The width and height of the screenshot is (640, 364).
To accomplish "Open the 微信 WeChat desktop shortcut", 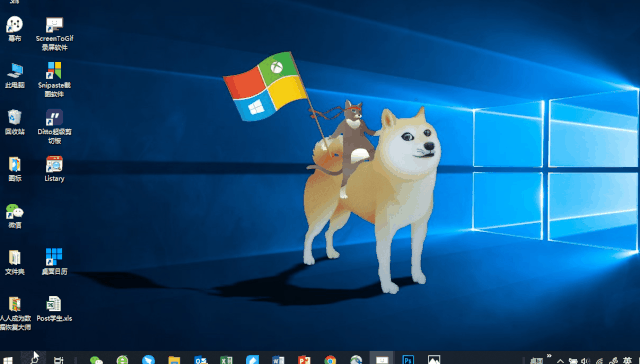I will (15, 216).
